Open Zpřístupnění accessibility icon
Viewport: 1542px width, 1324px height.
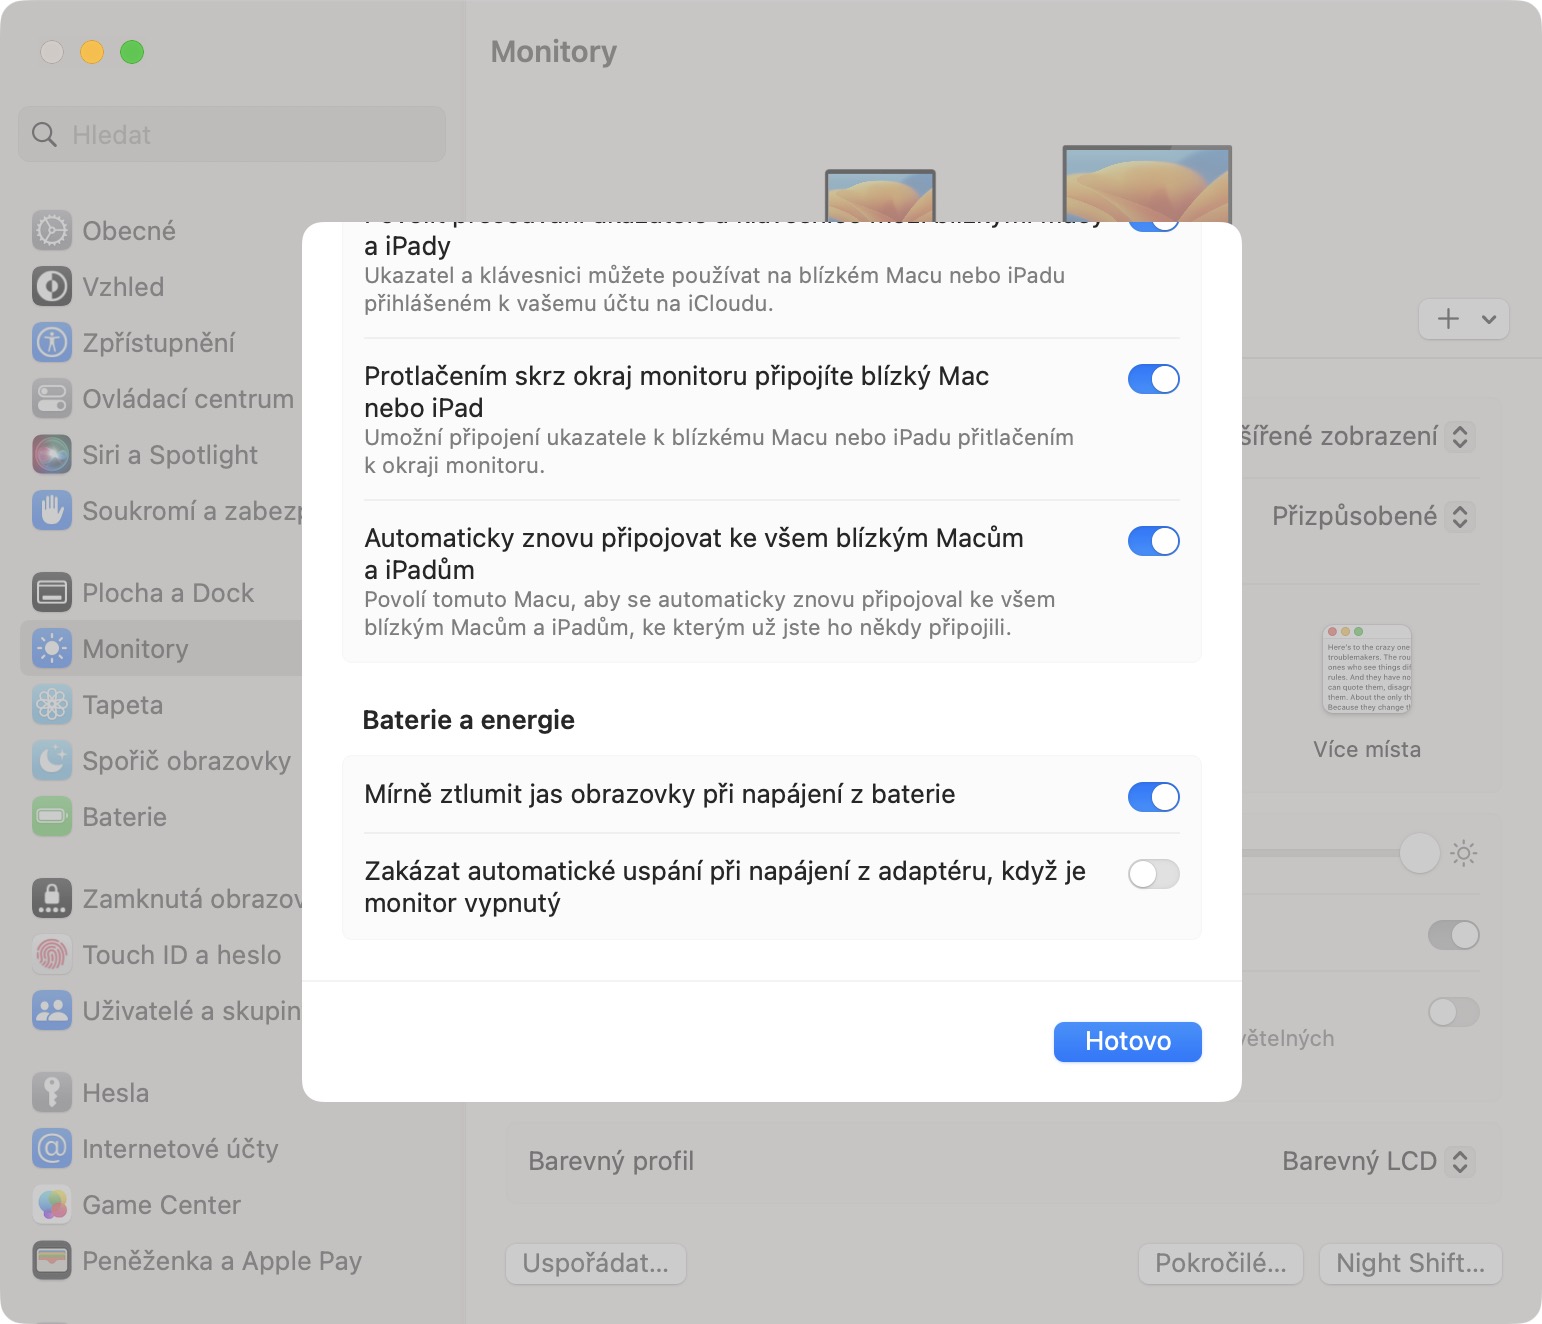point(52,343)
